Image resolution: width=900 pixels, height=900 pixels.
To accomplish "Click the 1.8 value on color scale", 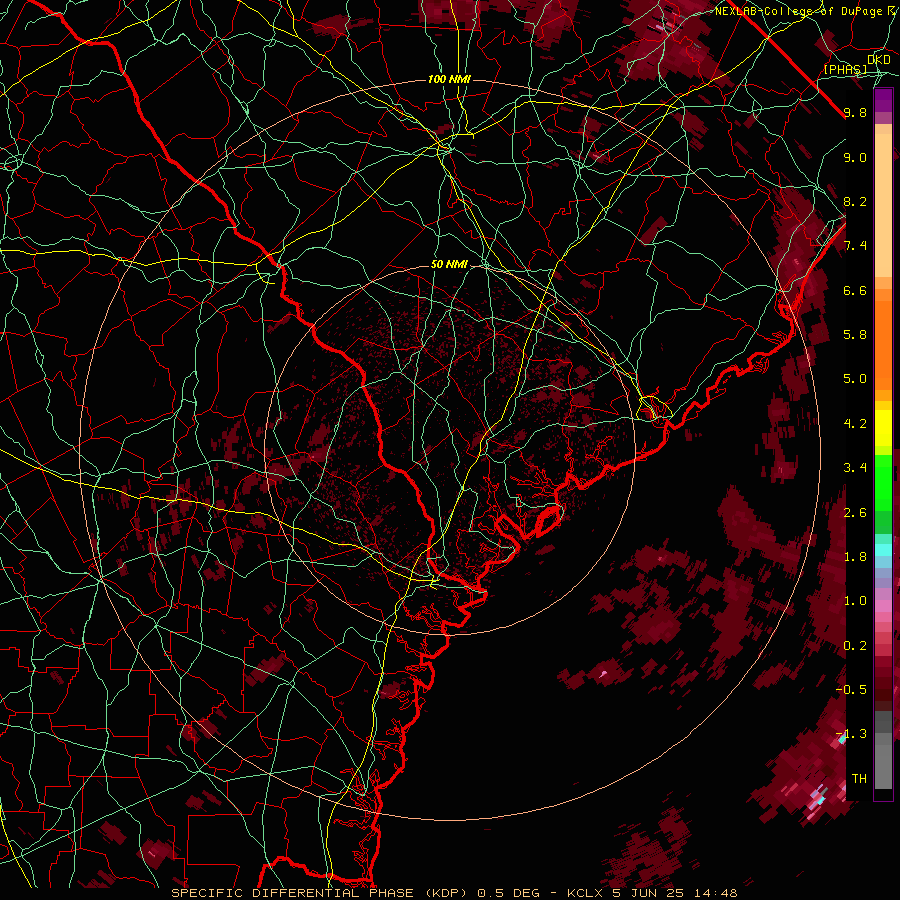I will pyautogui.click(x=855, y=557).
